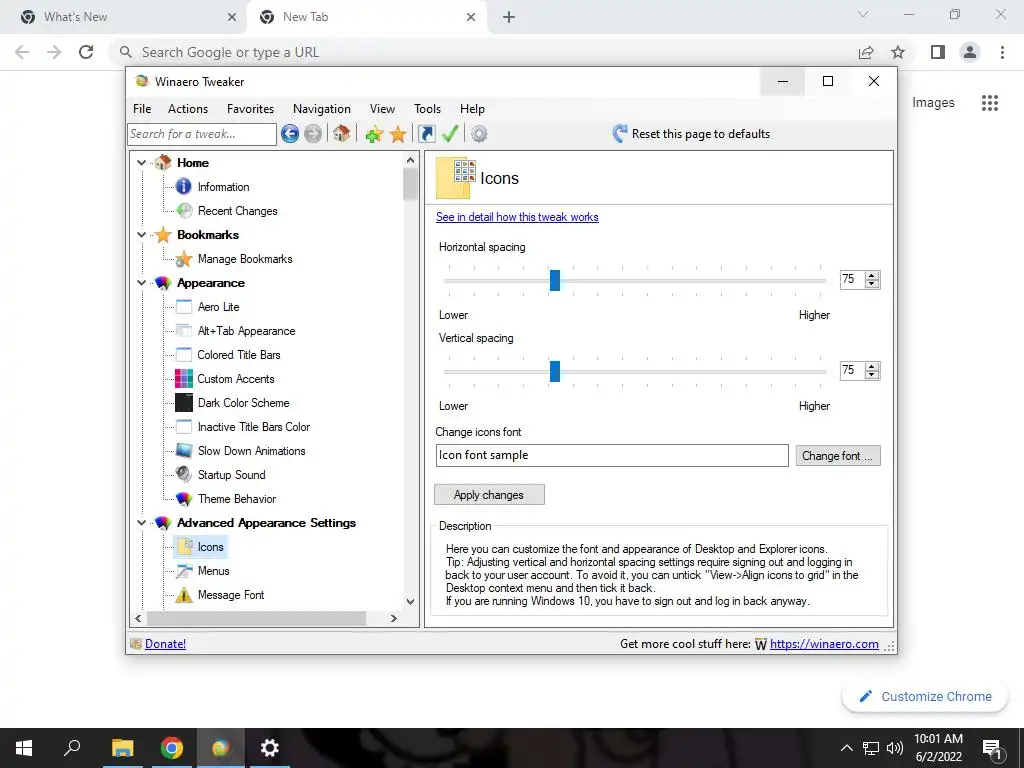Viewport: 1024px width, 768px height.
Task: Collapse the Home tree node
Action: coord(141,163)
